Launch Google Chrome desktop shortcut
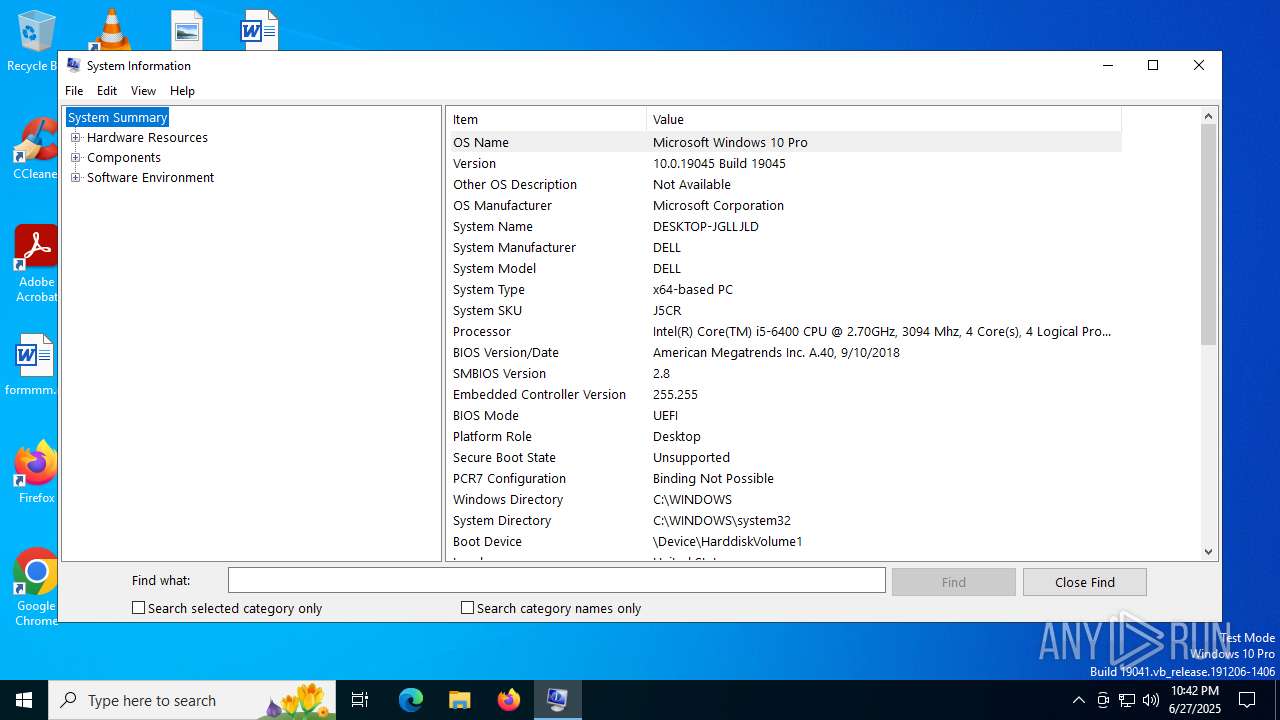 point(36,588)
